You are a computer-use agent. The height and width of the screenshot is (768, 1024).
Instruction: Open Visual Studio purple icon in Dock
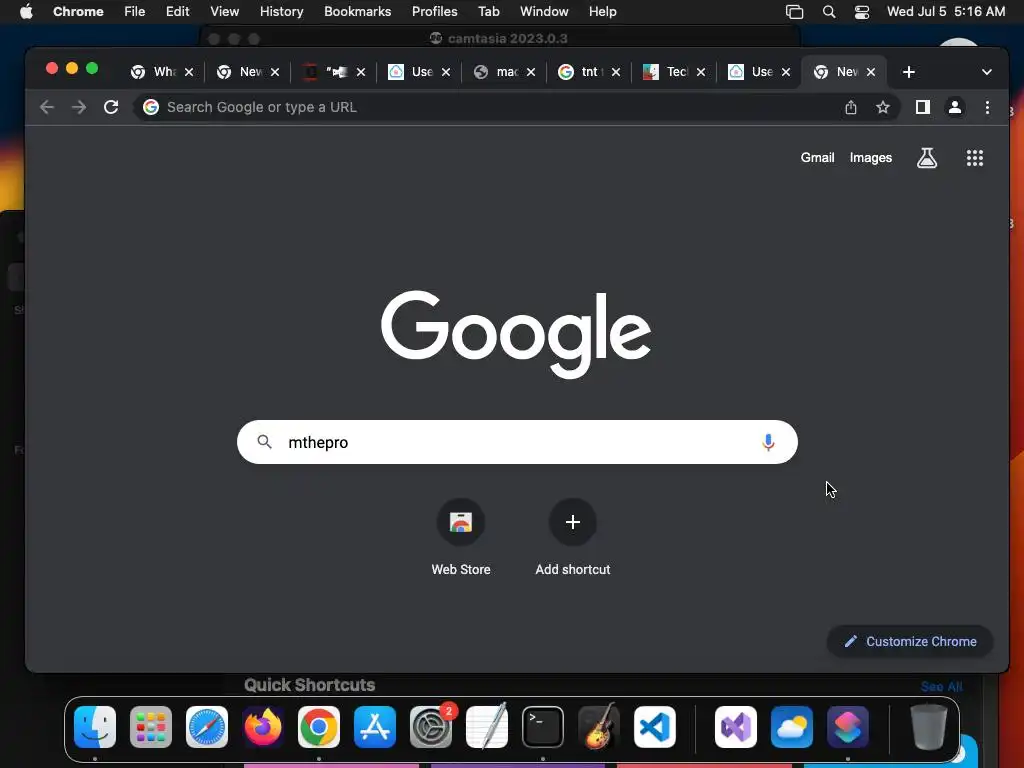[x=736, y=727]
